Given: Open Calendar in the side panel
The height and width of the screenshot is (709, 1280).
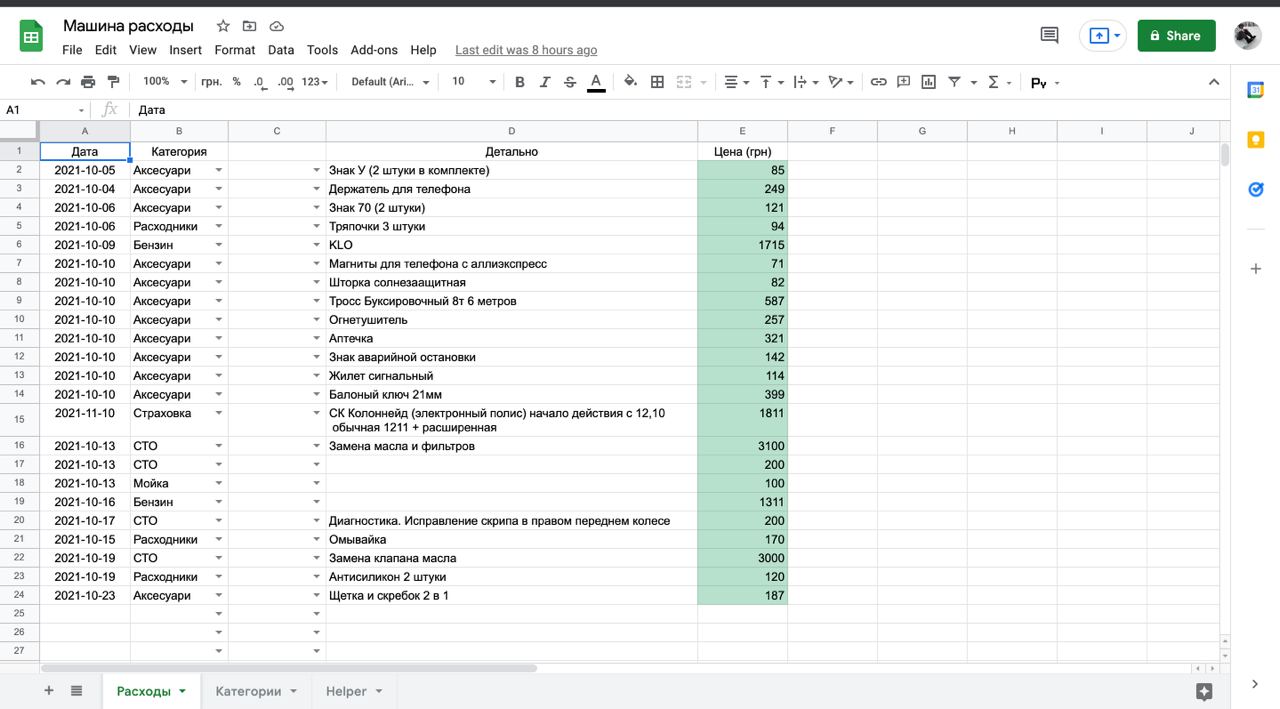Looking at the screenshot, I should (x=1256, y=90).
